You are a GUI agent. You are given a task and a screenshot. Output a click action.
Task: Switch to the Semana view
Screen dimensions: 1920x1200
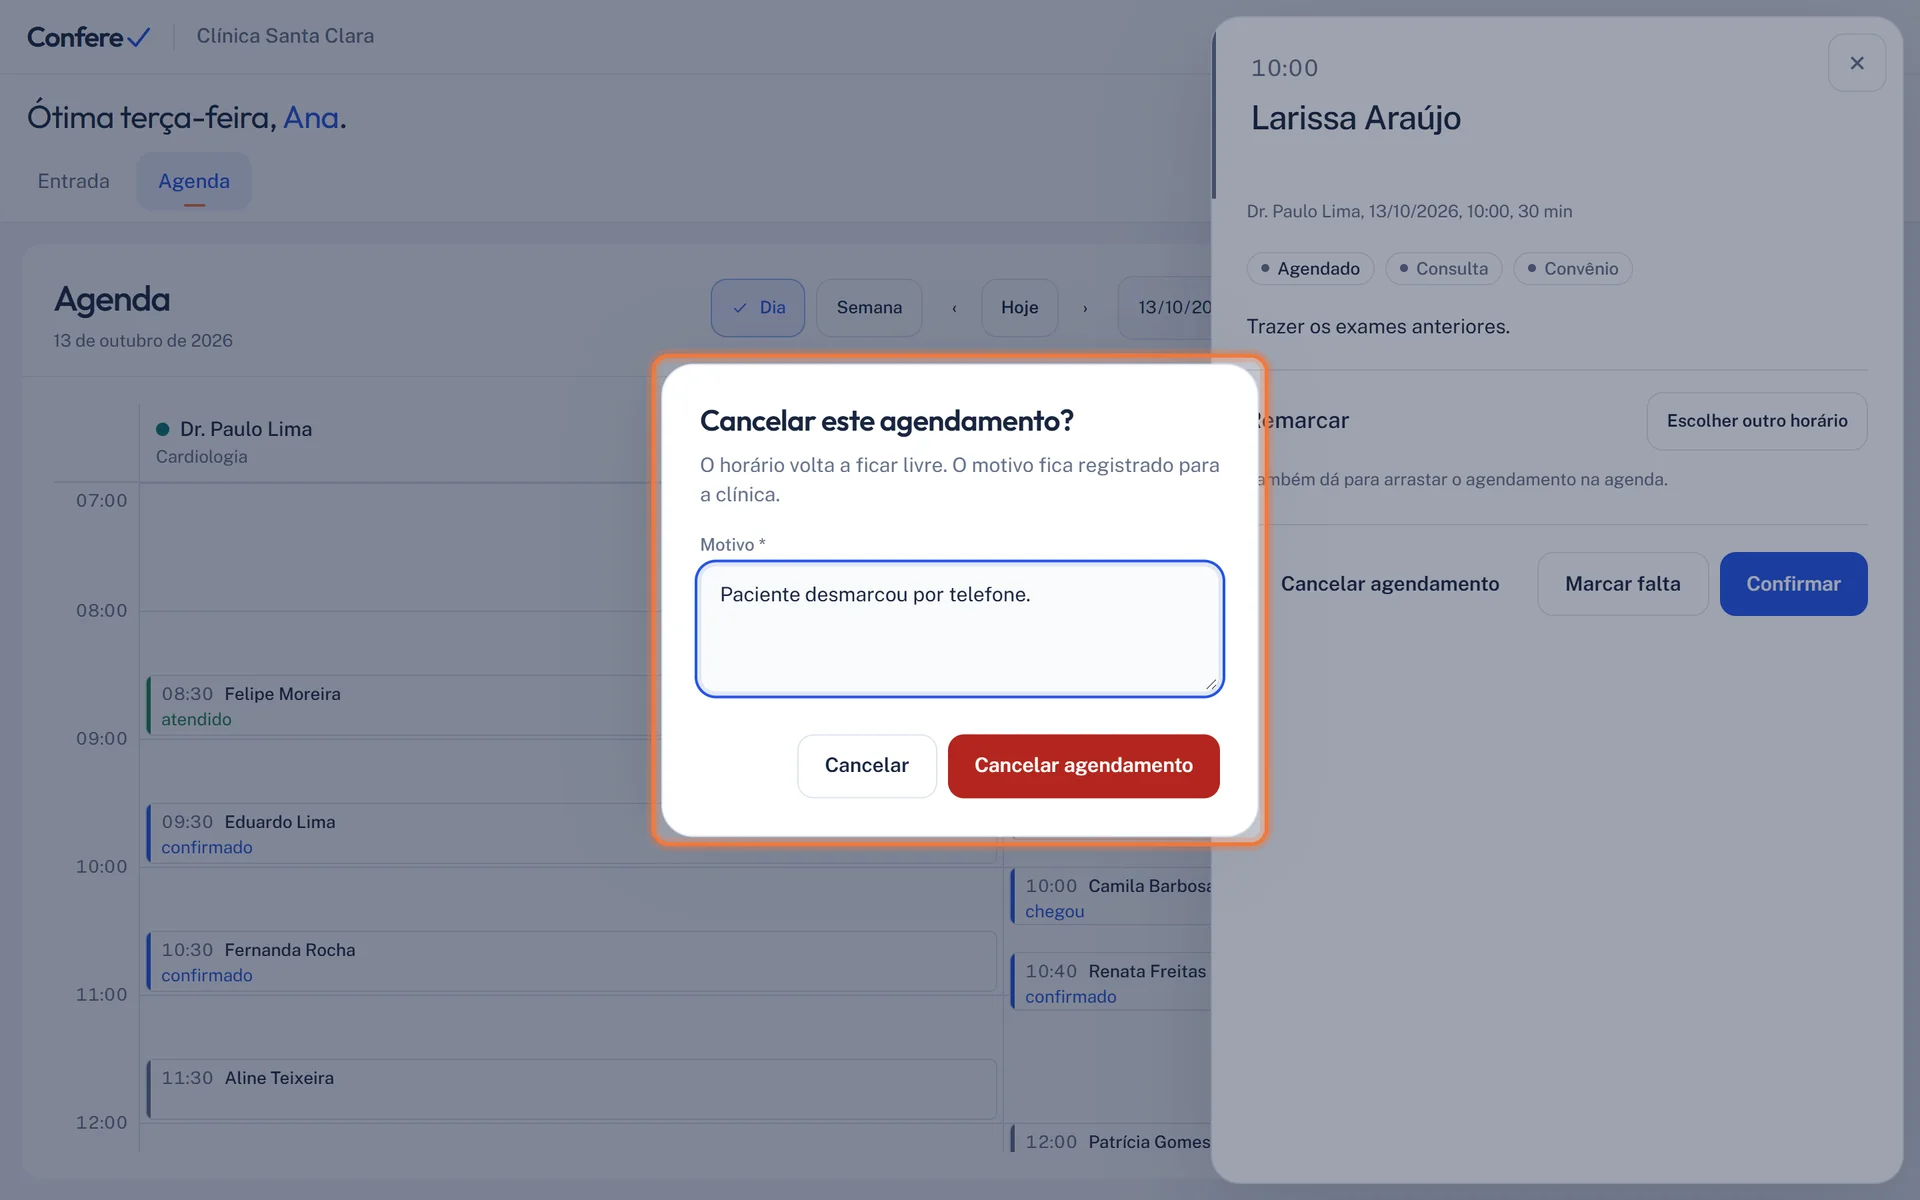869,308
